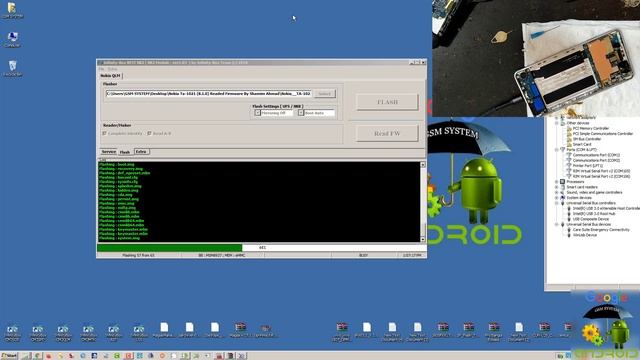
Task: Click the USB Composite Device icon
Action: pyautogui.click(x=569, y=219)
